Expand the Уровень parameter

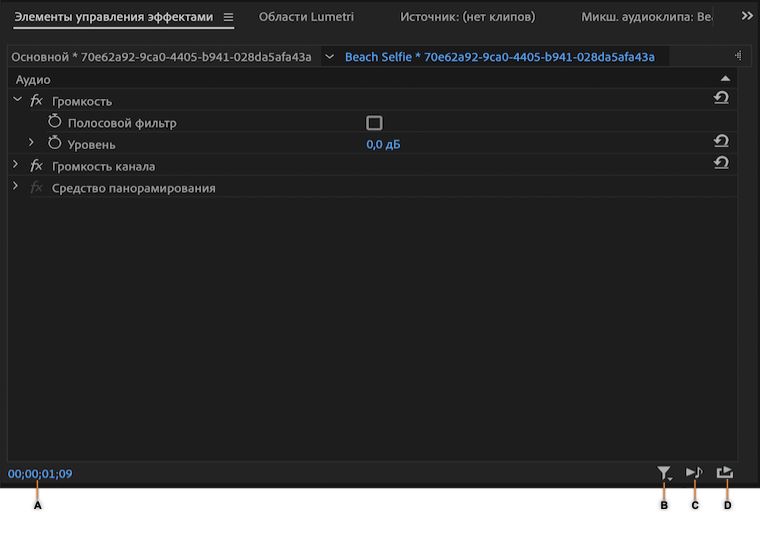pos(31,142)
